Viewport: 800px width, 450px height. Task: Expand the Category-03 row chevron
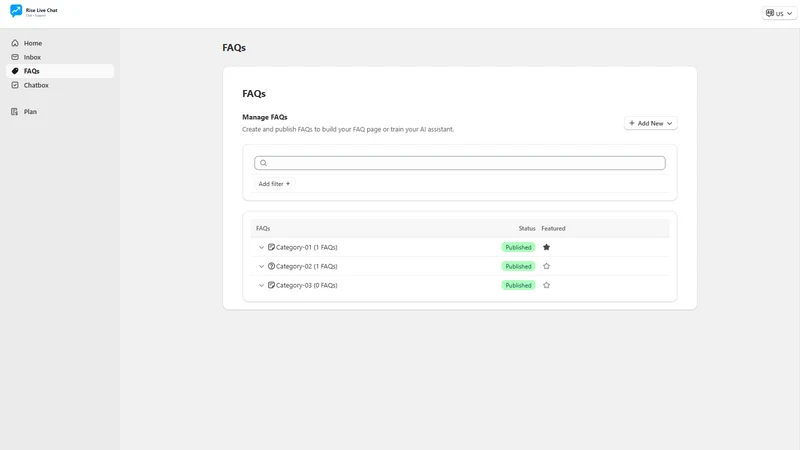(261, 285)
